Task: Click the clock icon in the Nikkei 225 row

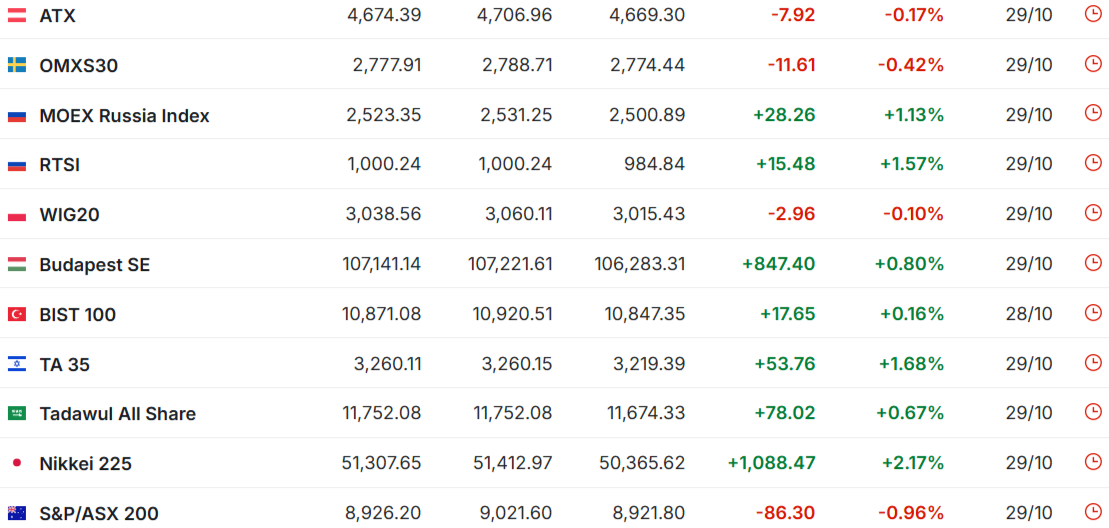Action: [1093, 462]
